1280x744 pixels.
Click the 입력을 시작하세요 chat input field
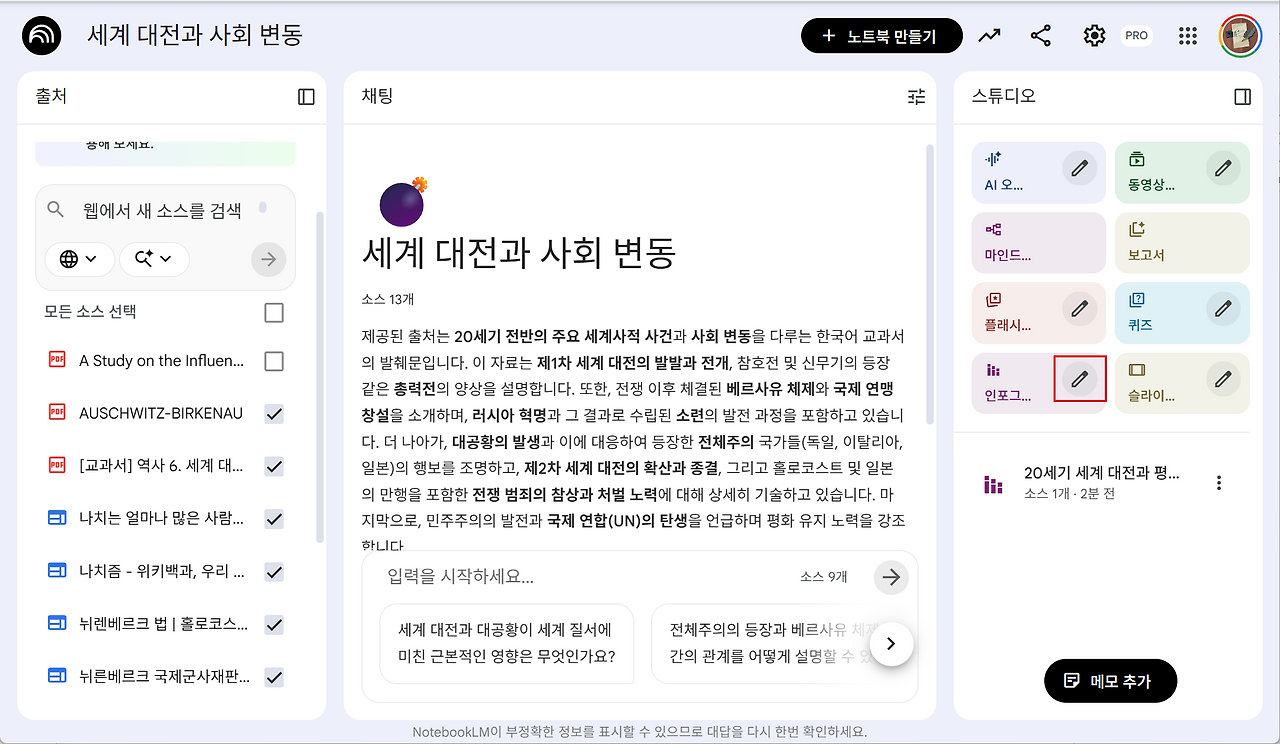[x=590, y=577]
